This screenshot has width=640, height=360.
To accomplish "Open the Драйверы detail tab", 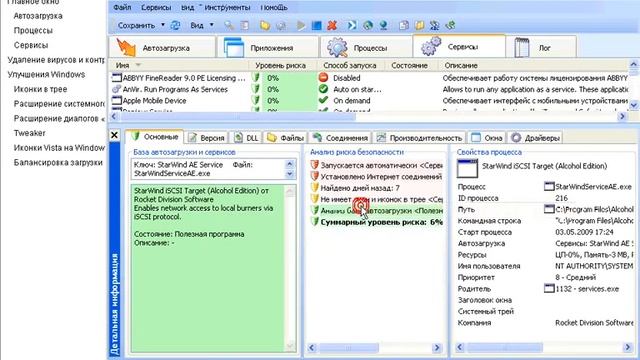I will [536, 138].
